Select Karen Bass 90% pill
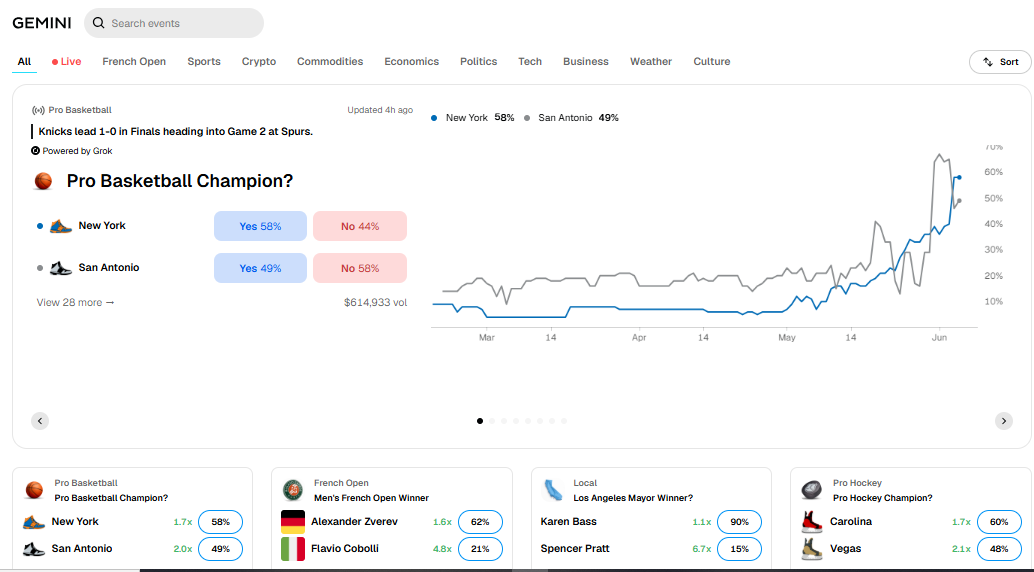The image size is (1034, 572). tap(739, 522)
